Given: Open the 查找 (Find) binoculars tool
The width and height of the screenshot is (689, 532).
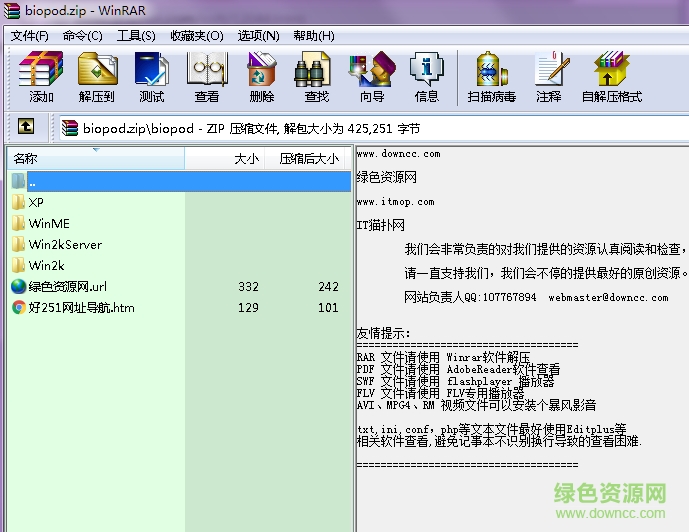Looking at the screenshot, I should point(312,69).
